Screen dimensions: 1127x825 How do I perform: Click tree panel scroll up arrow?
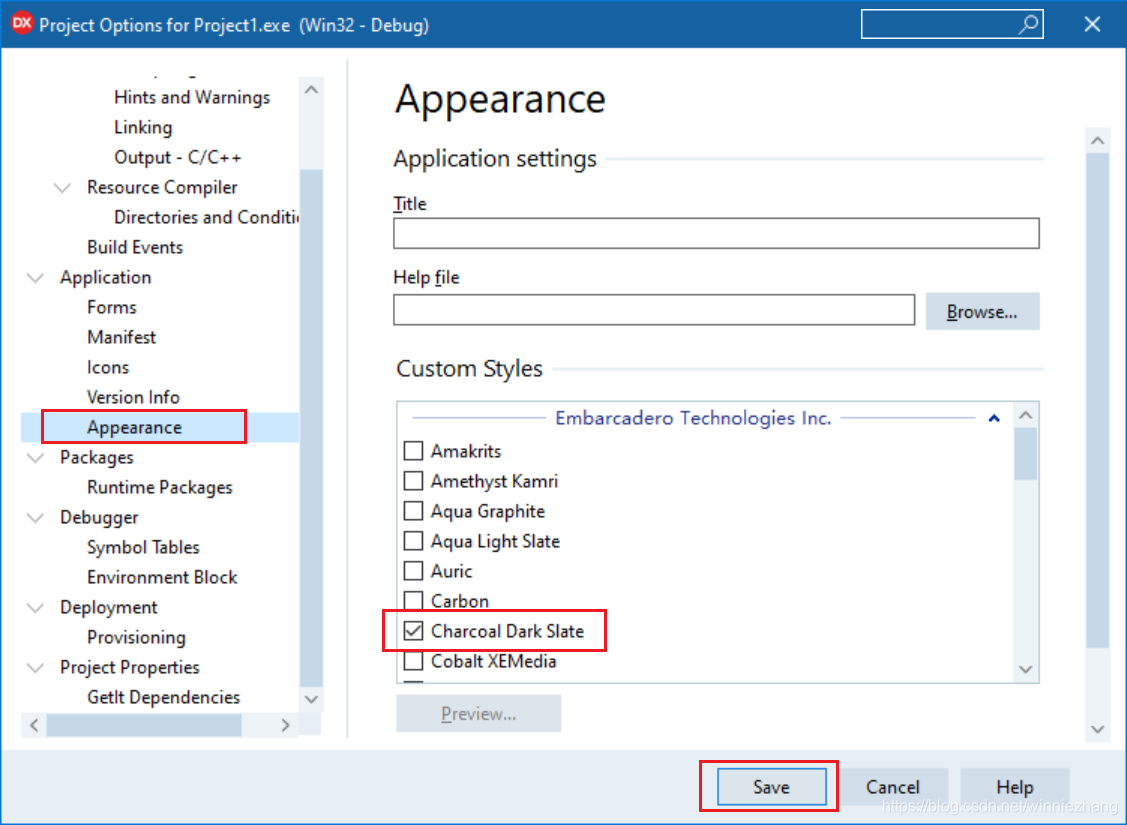click(x=311, y=90)
